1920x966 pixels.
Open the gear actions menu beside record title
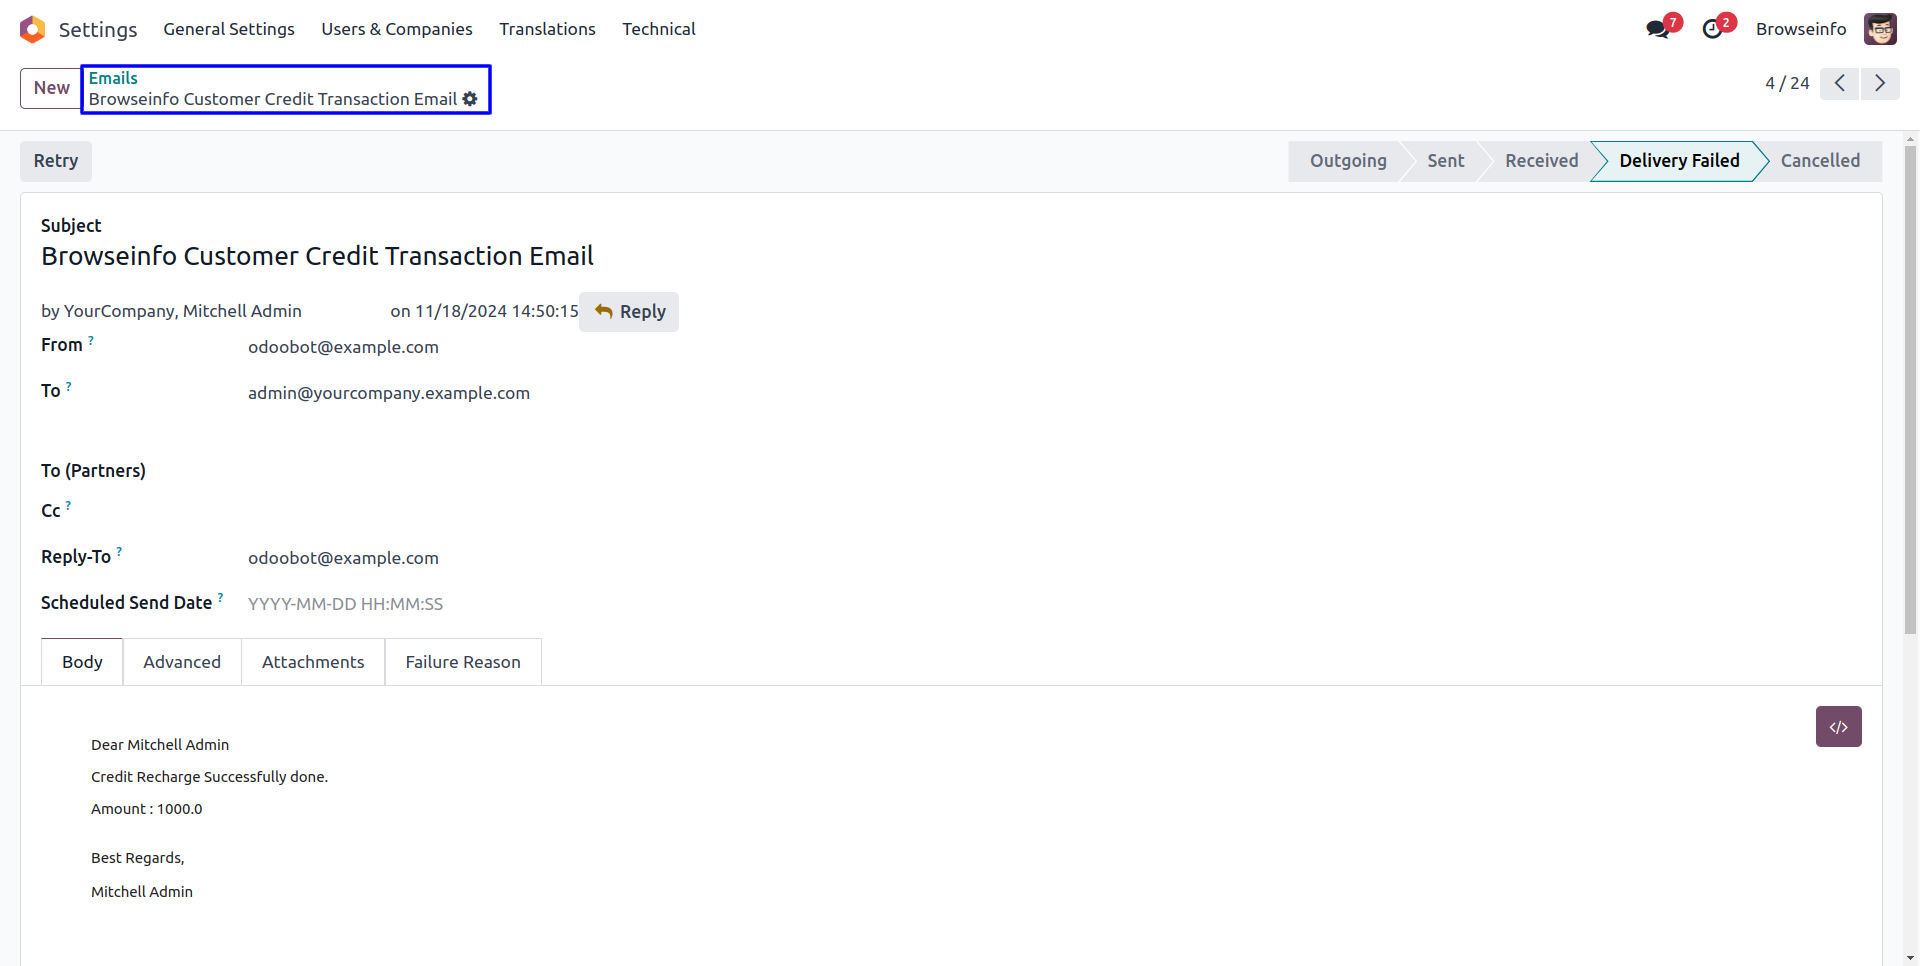[x=470, y=99]
